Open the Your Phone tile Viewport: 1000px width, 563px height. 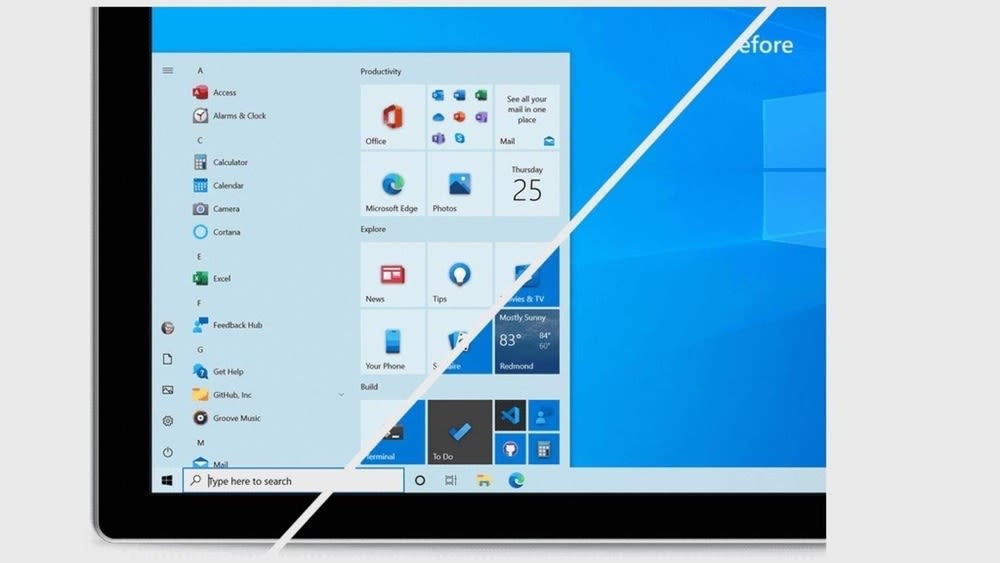393,342
